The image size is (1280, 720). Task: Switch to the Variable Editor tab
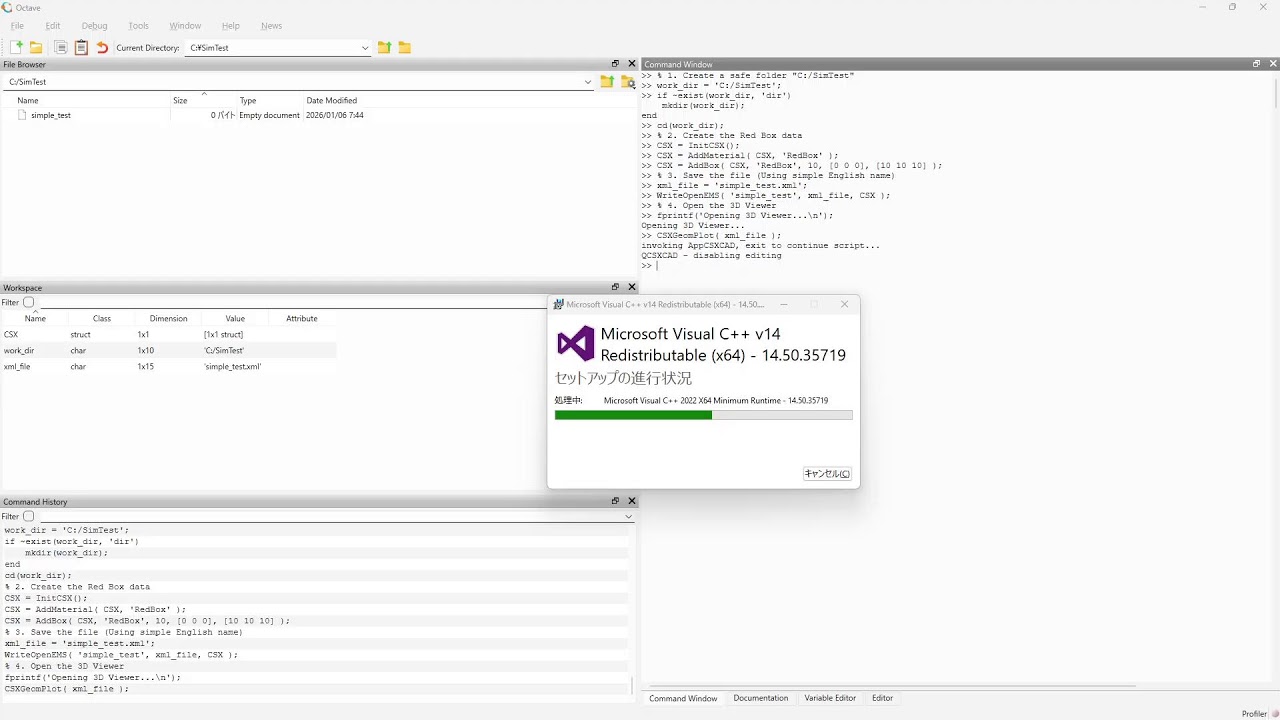(x=830, y=698)
